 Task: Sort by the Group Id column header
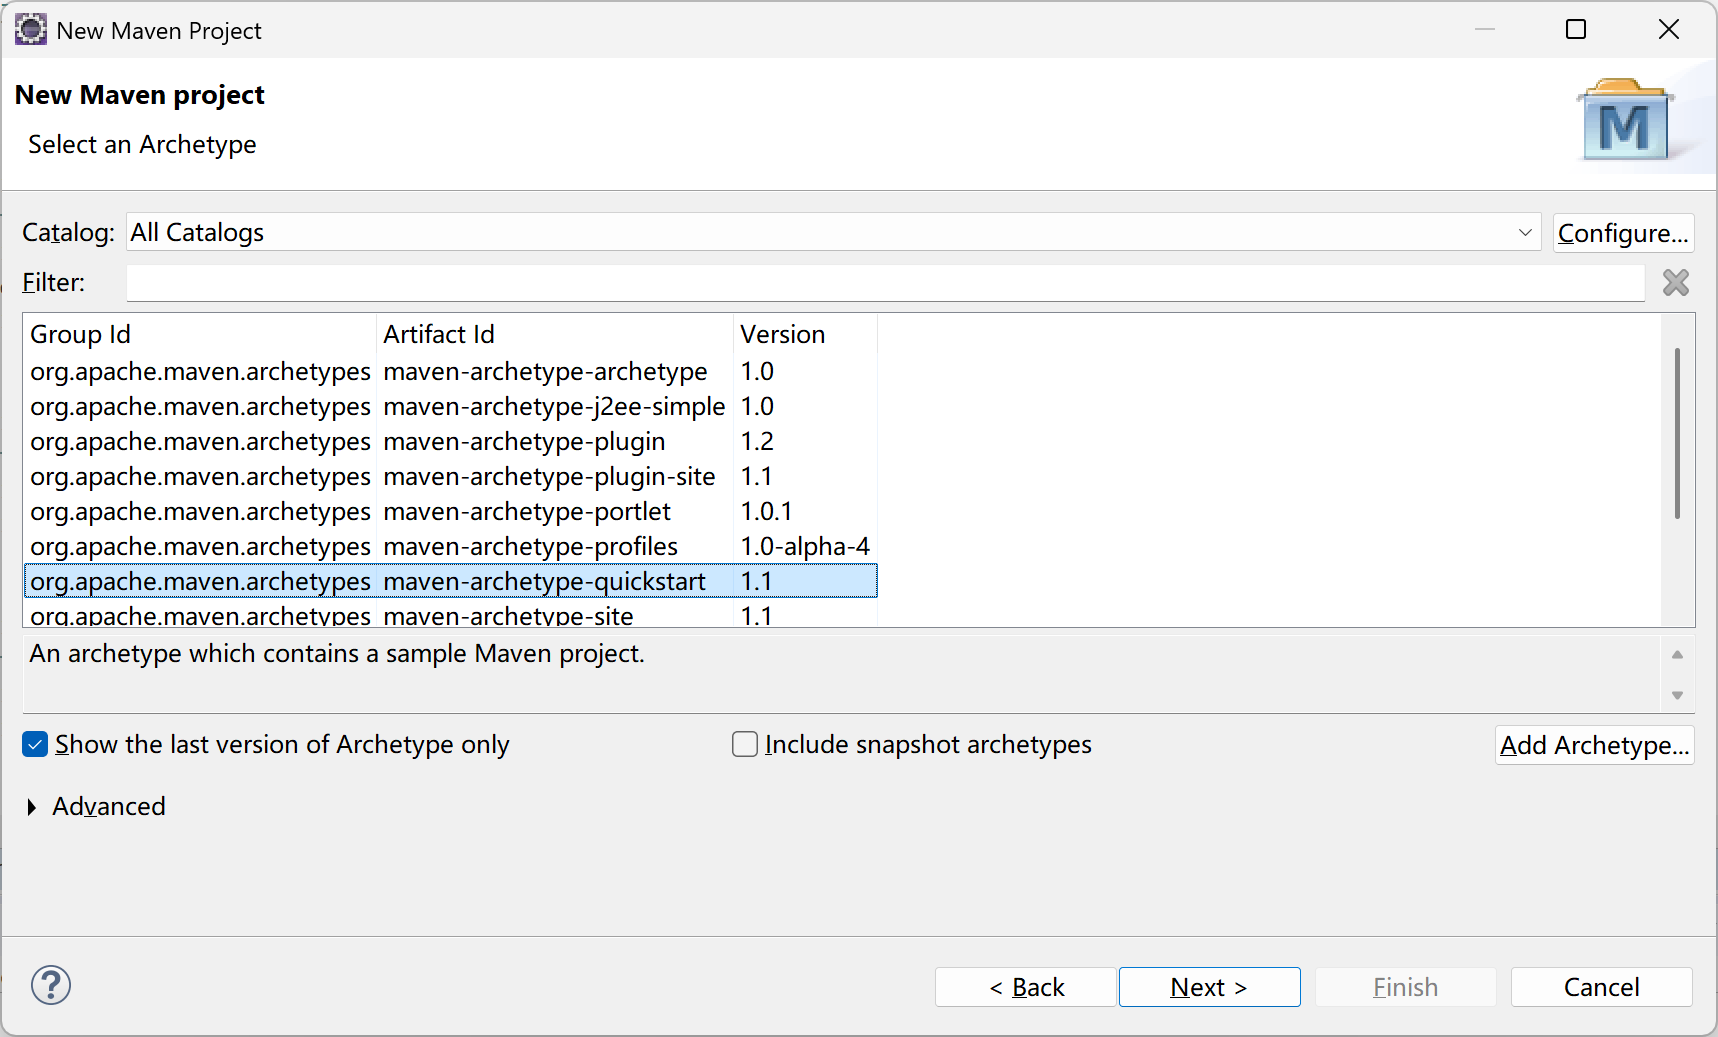click(x=200, y=334)
